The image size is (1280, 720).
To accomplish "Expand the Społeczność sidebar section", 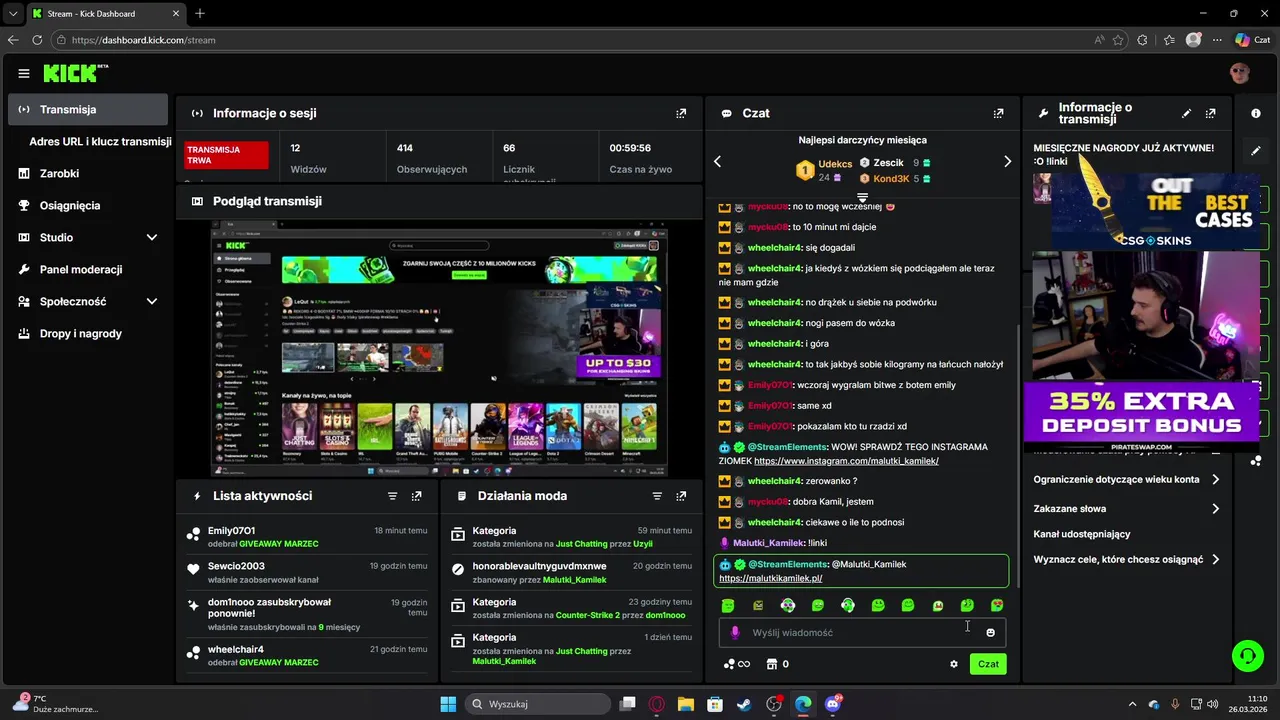I will point(152,301).
